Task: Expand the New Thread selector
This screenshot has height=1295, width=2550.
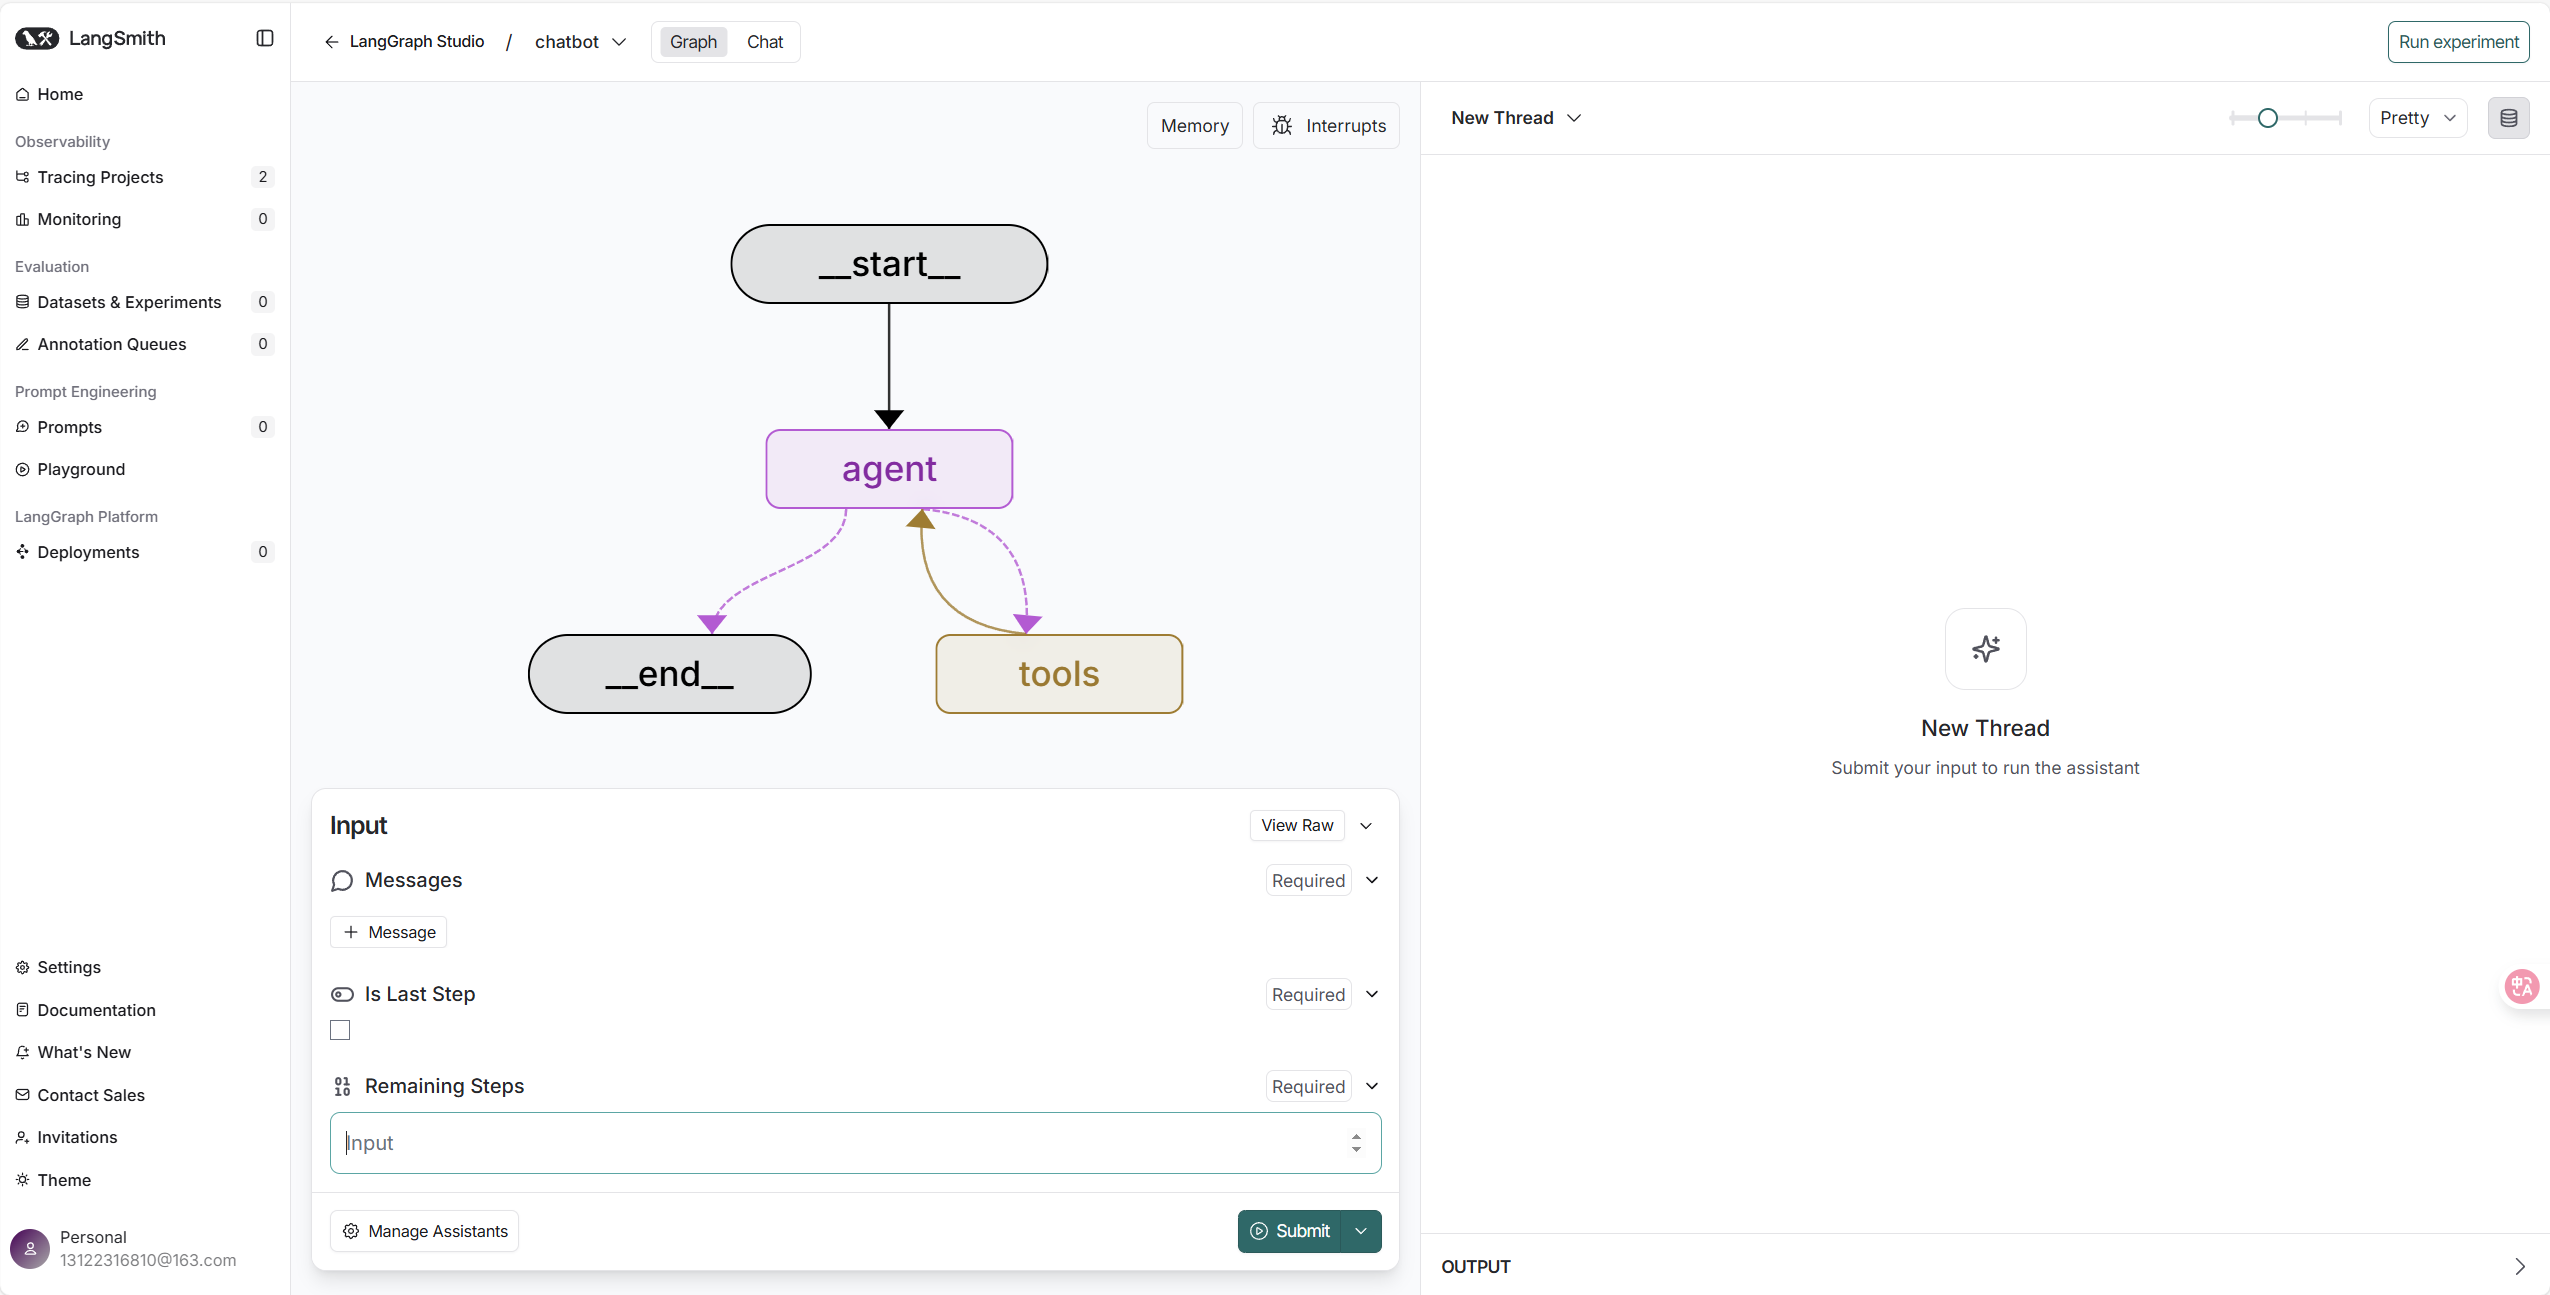Action: 1516,118
